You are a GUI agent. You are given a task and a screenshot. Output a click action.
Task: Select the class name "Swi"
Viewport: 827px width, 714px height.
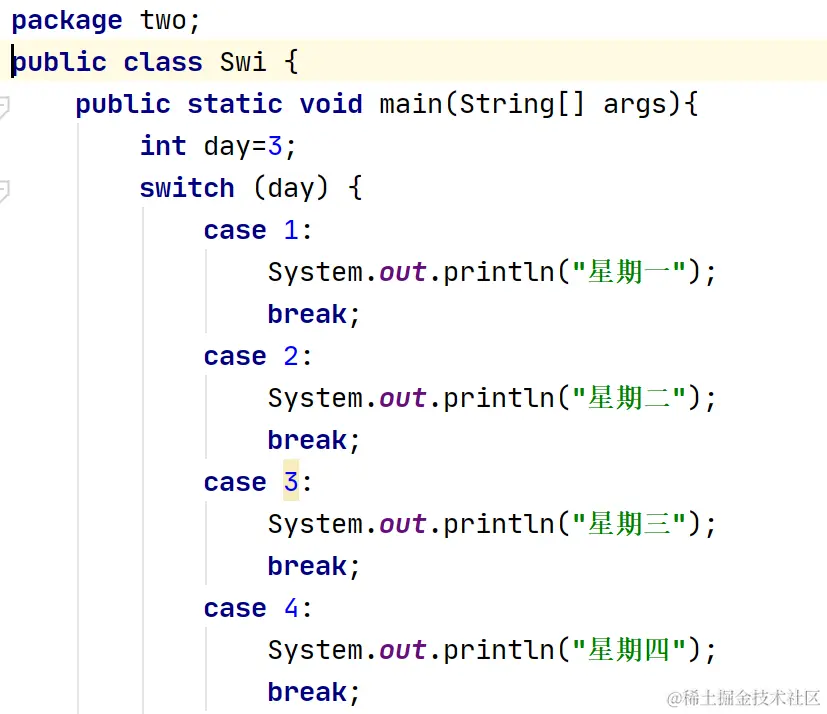pos(243,62)
